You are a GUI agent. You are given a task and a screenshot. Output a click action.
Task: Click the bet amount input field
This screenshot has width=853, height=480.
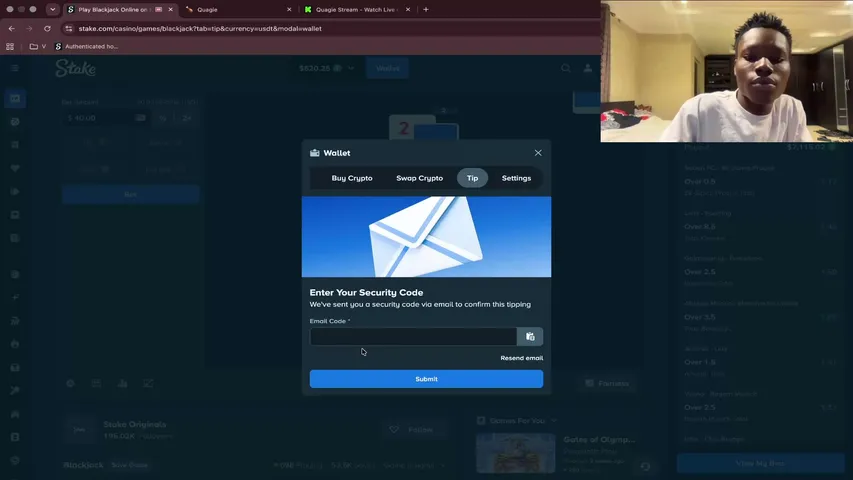tap(107, 118)
